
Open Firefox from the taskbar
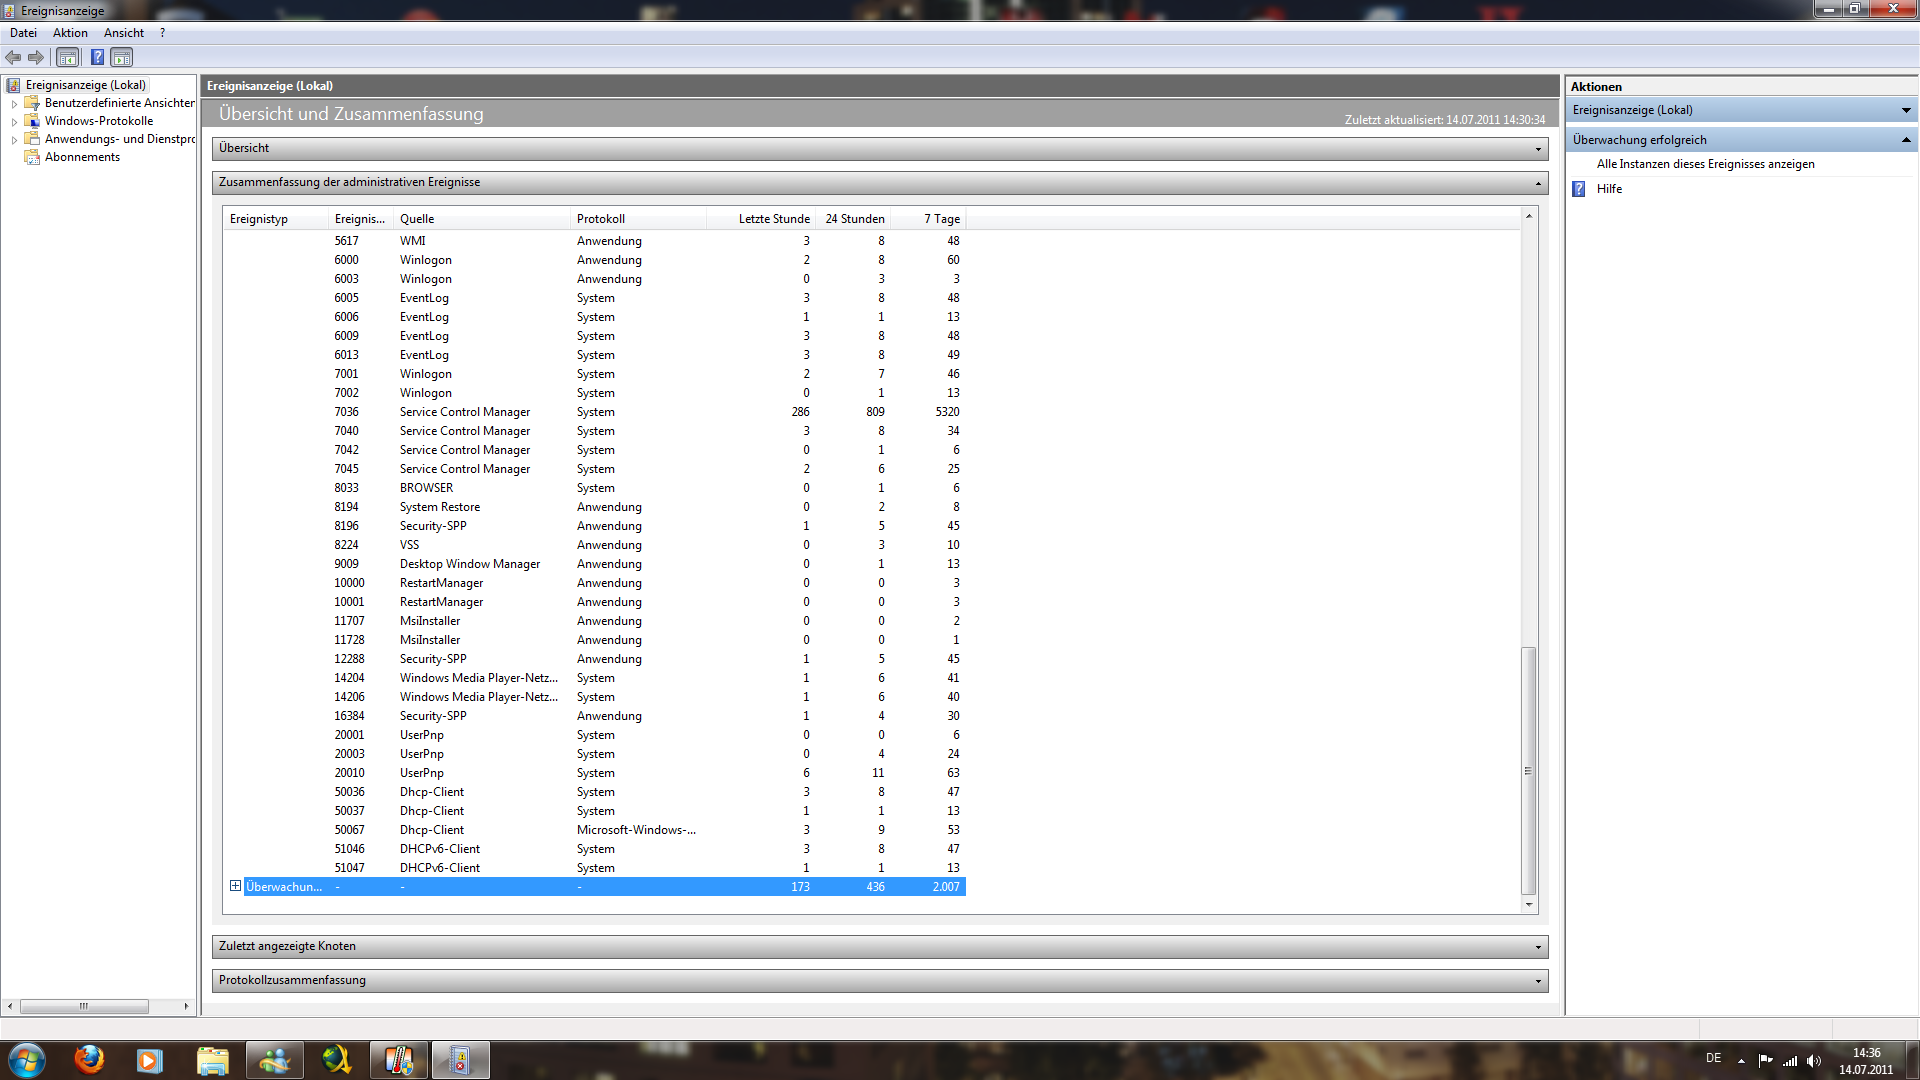(89, 1059)
